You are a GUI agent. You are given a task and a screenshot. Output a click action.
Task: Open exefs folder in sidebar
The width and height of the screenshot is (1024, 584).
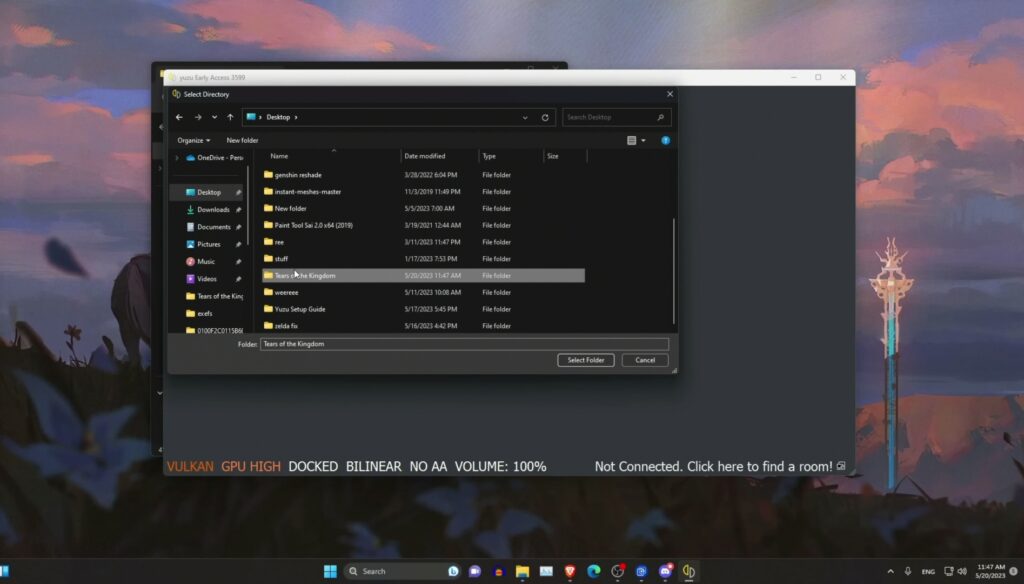click(199, 314)
